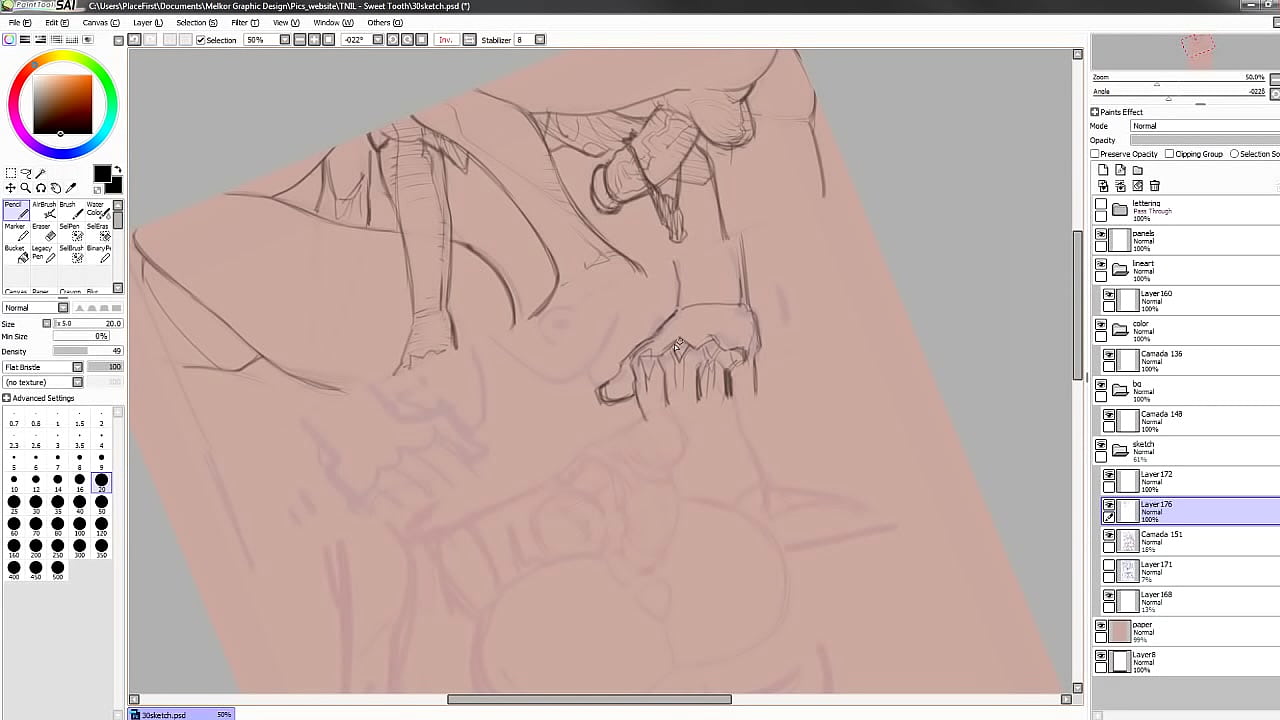The width and height of the screenshot is (1280, 720).
Task: Check the Clipping Group option
Action: tap(1170, 154)
